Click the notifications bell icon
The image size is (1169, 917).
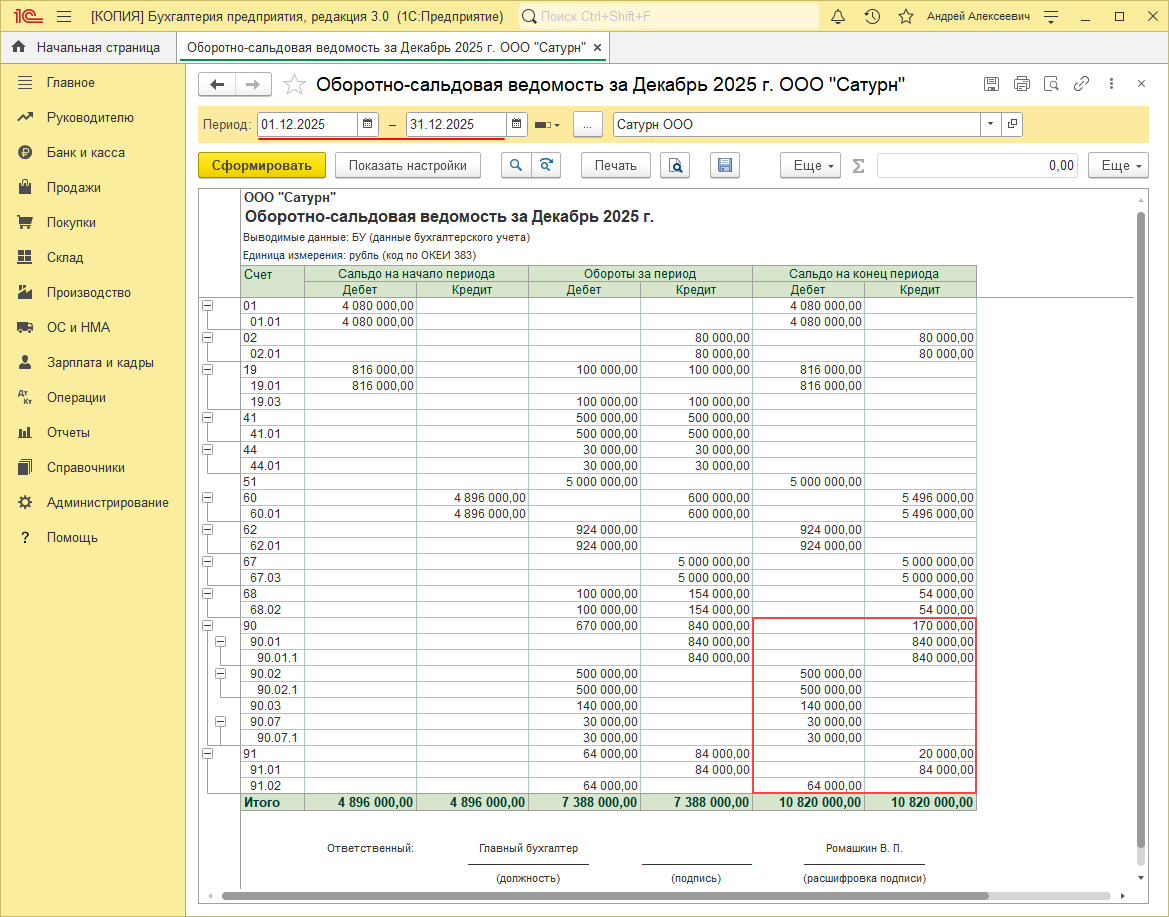[838, 17]
